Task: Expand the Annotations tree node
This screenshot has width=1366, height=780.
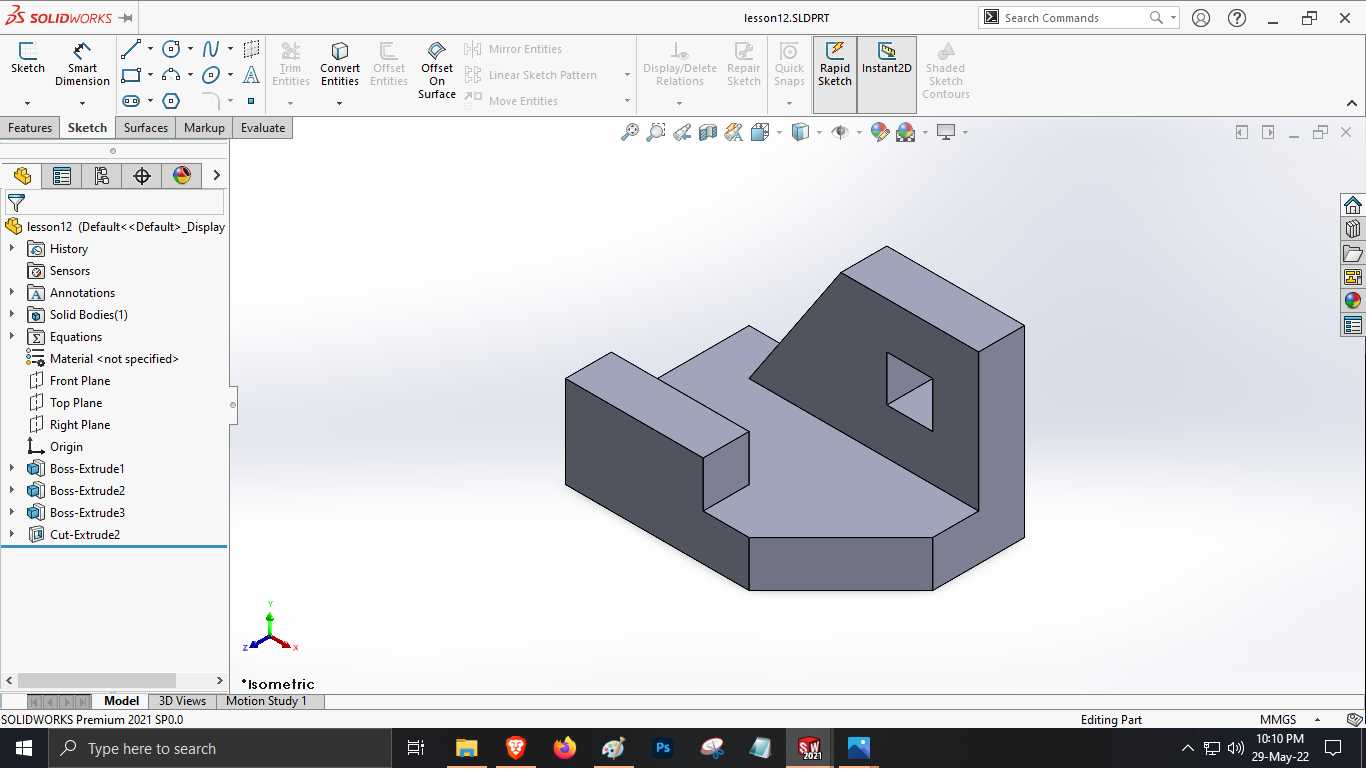Action: [12, 292]
